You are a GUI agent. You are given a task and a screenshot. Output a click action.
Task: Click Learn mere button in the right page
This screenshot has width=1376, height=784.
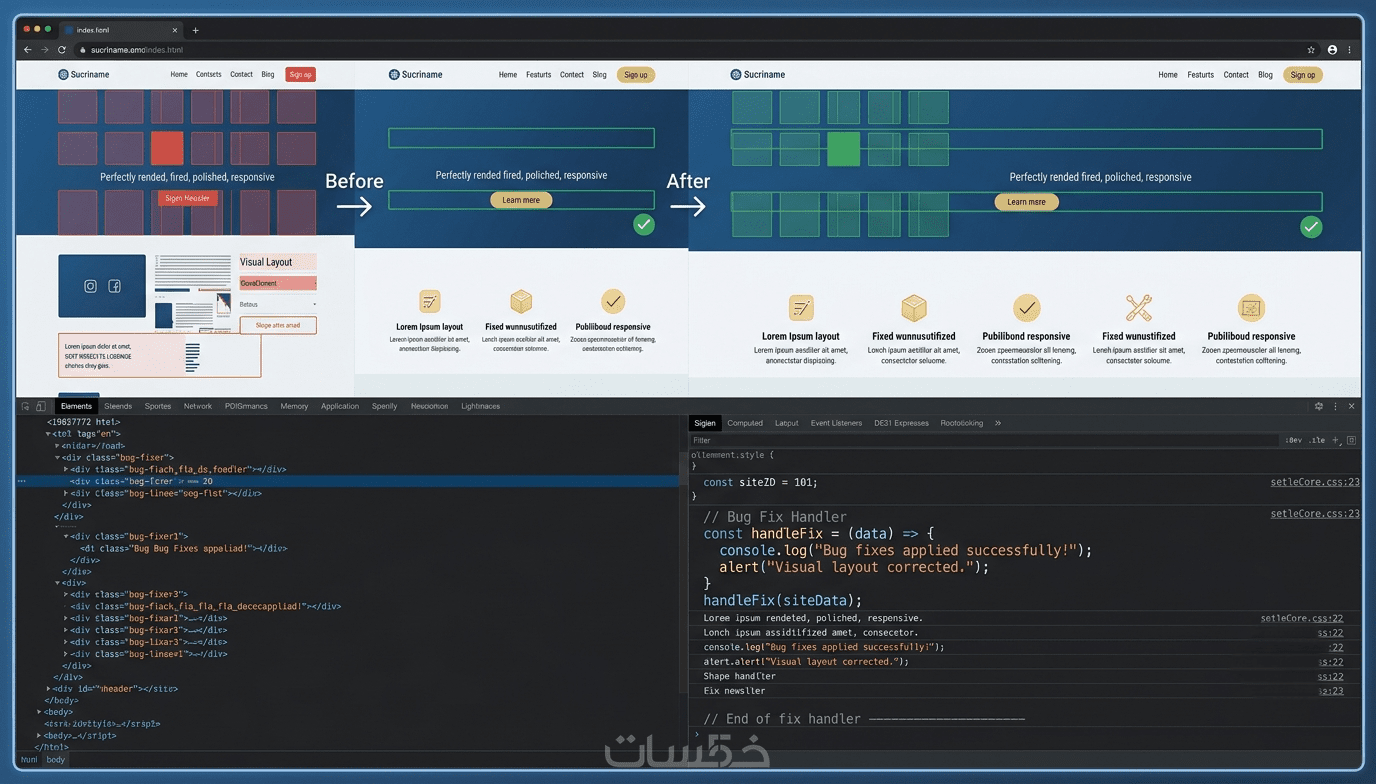pos(1026,202)
